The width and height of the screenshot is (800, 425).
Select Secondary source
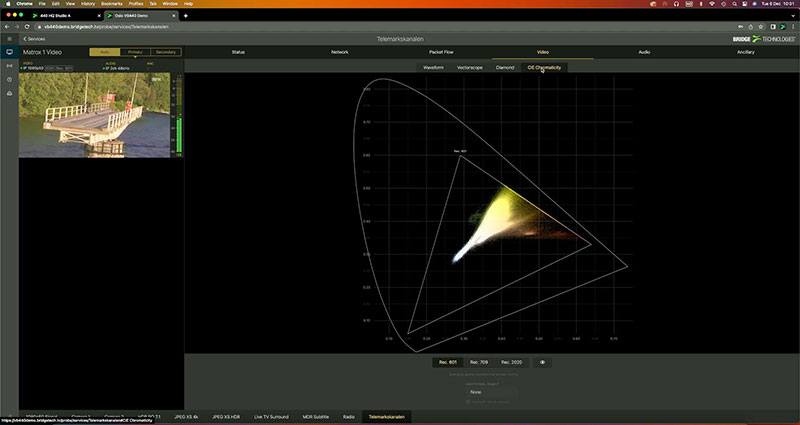pos(166,52)
